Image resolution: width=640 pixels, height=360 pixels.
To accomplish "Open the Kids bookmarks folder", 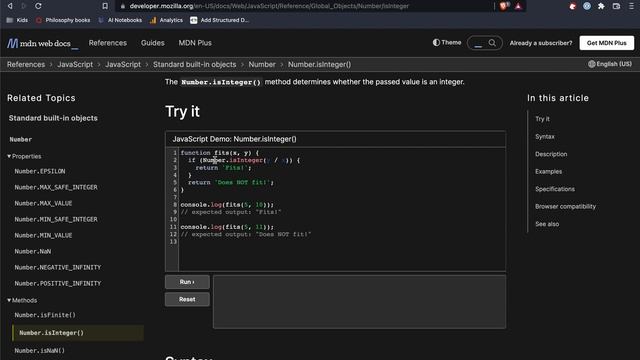I will (x=17, y=20).
